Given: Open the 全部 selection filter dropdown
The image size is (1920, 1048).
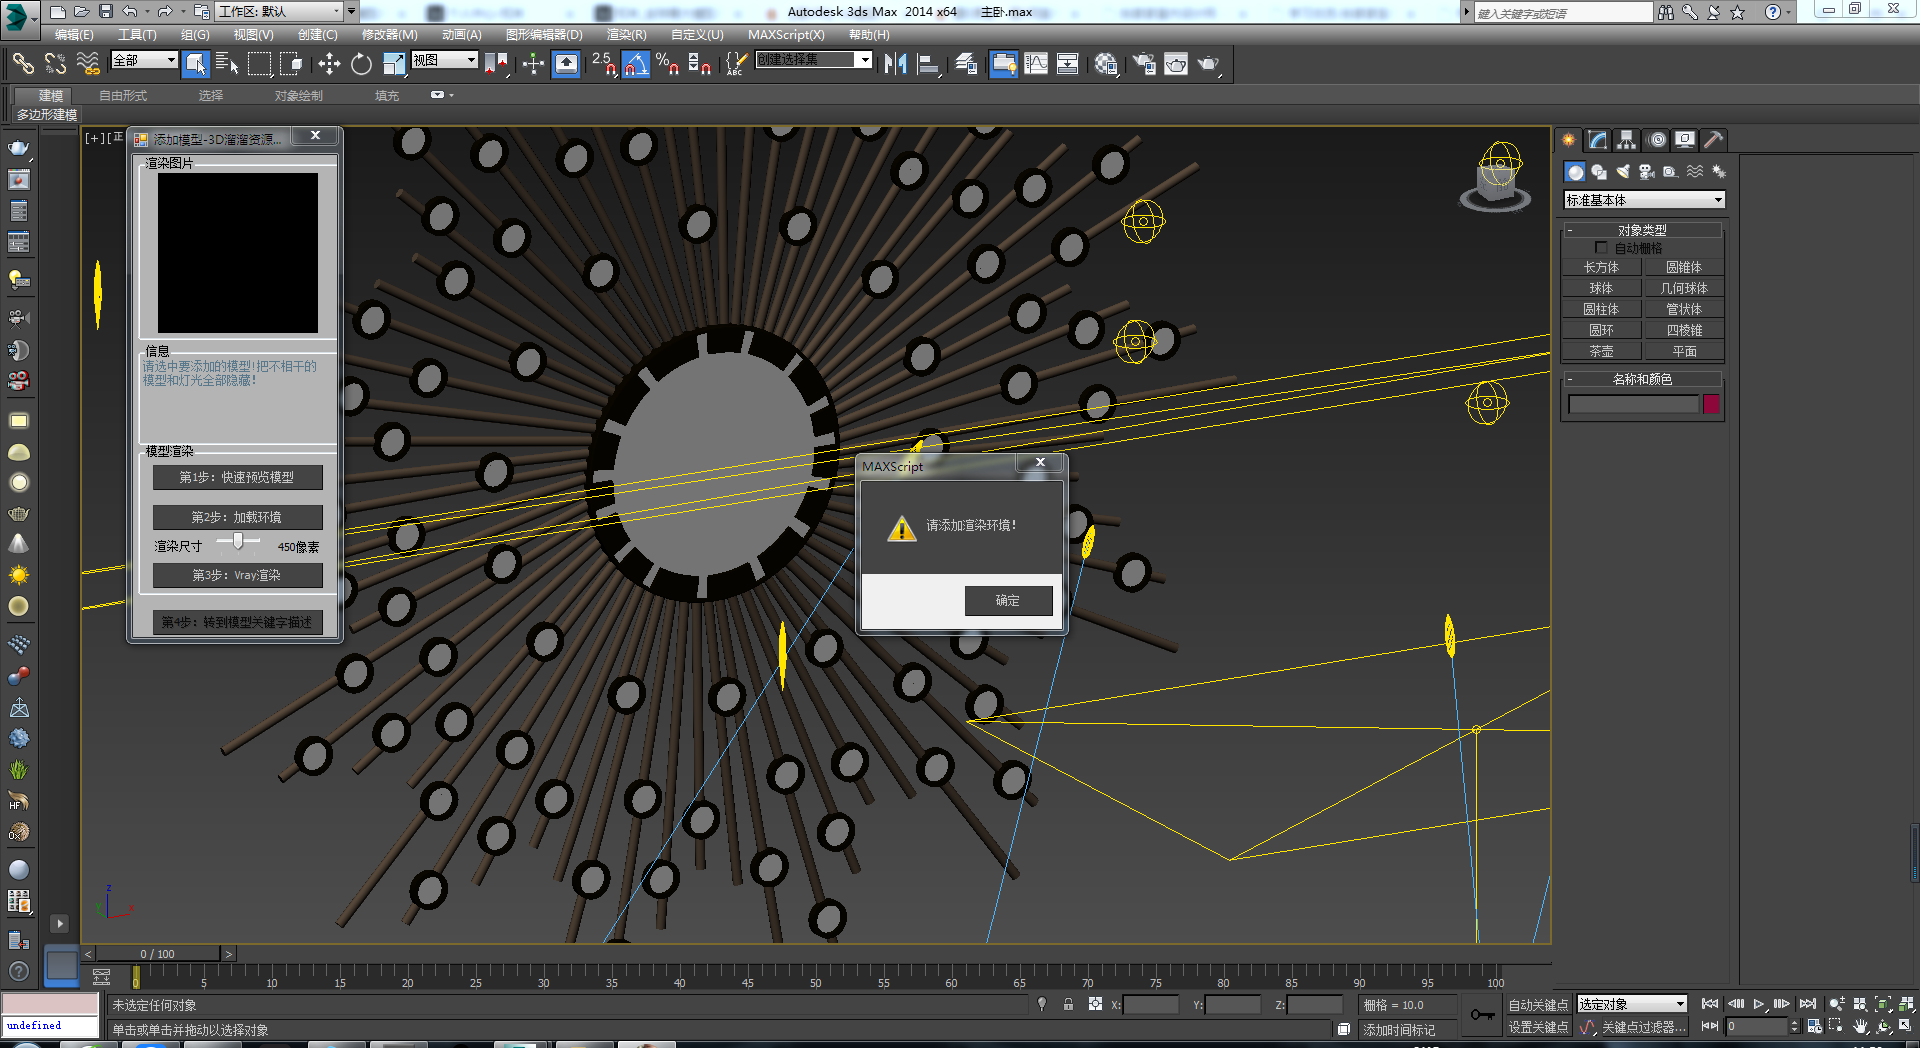Looking at the screenshot, I should pos(144,60).
